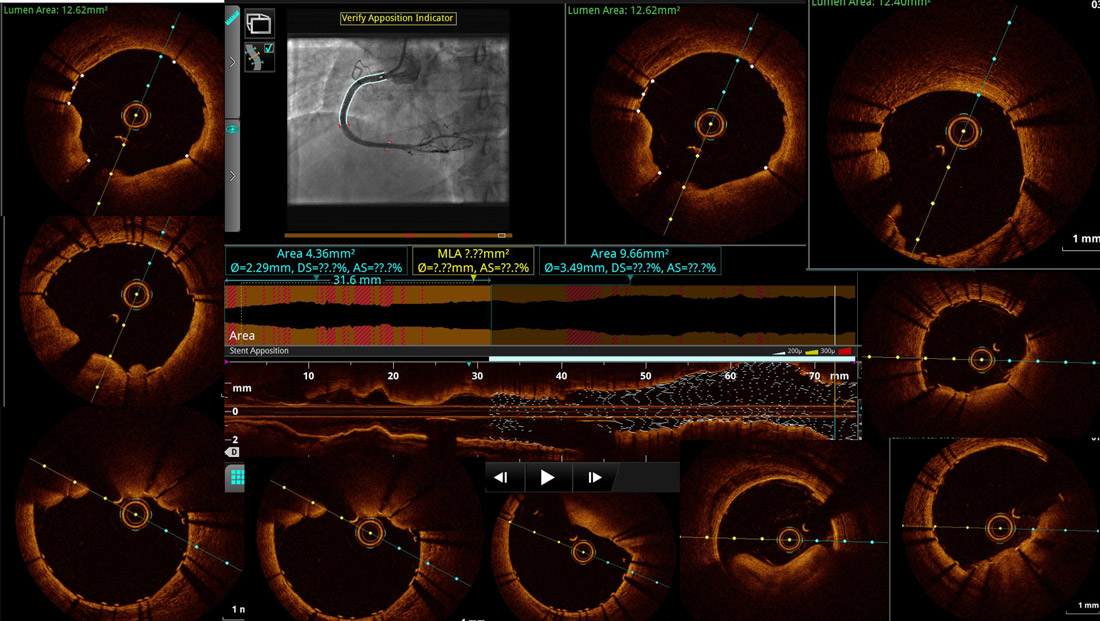Click the D distal marker tag
1100x621 pixels.
[x=234, y=452]
